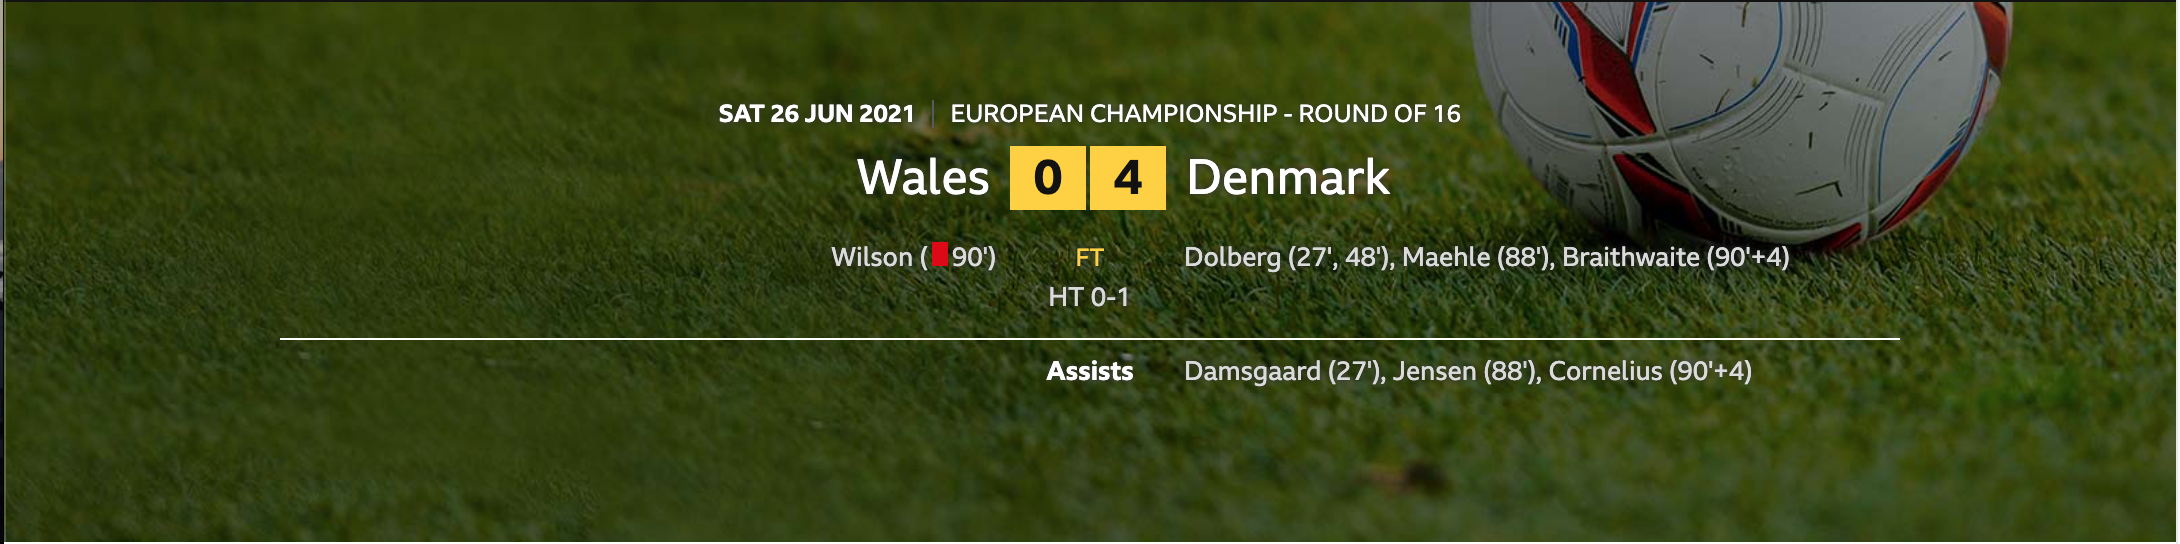Viewport: 2180px width, 544px height.
Task: Select assist Jensen (88')
Action: tap(1467, 371)
